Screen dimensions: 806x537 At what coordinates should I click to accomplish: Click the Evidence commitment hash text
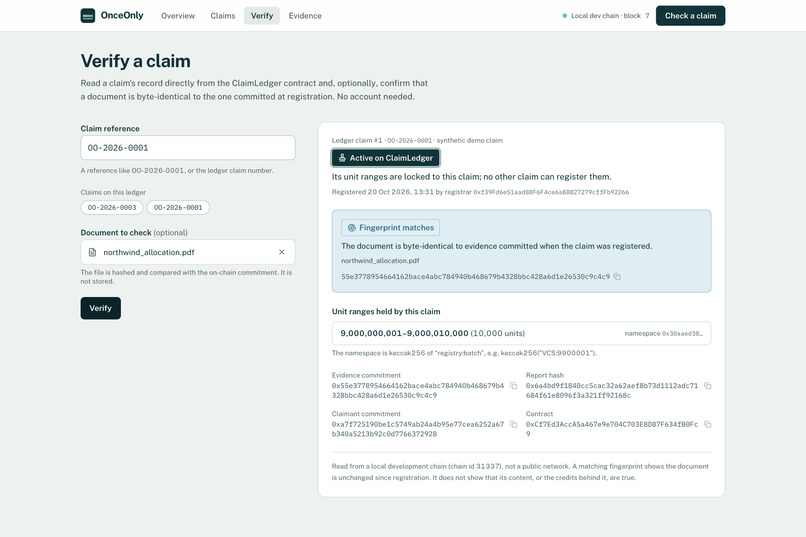pyautogui.click(x=418, y=391)
